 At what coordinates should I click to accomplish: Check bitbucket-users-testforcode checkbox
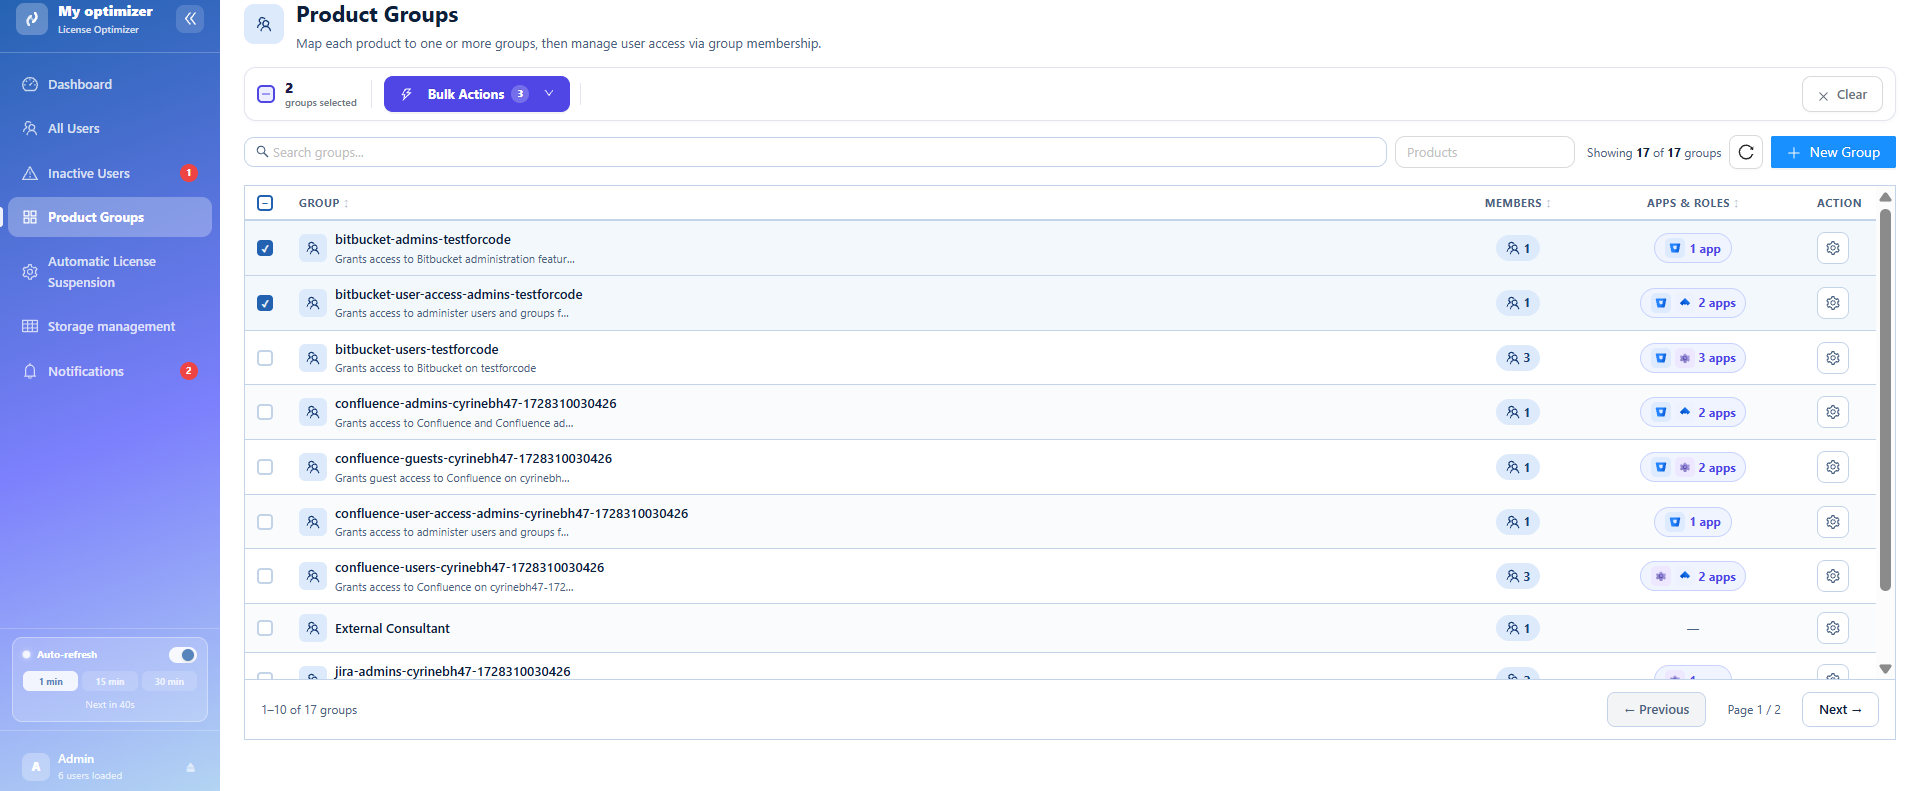(265, 358)
